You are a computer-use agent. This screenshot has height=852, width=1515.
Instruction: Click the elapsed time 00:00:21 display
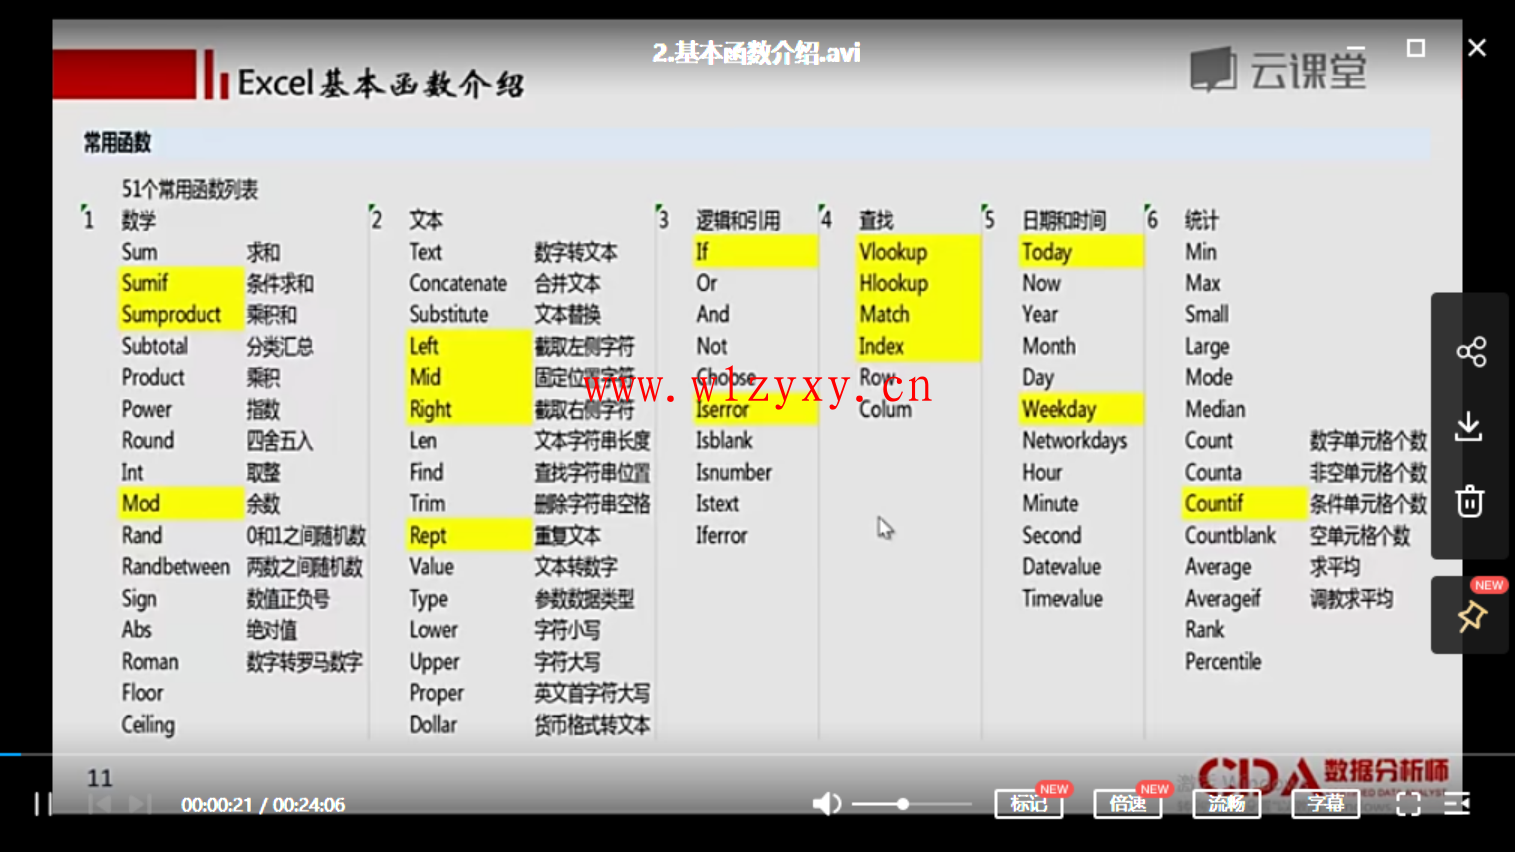point(216,805)
